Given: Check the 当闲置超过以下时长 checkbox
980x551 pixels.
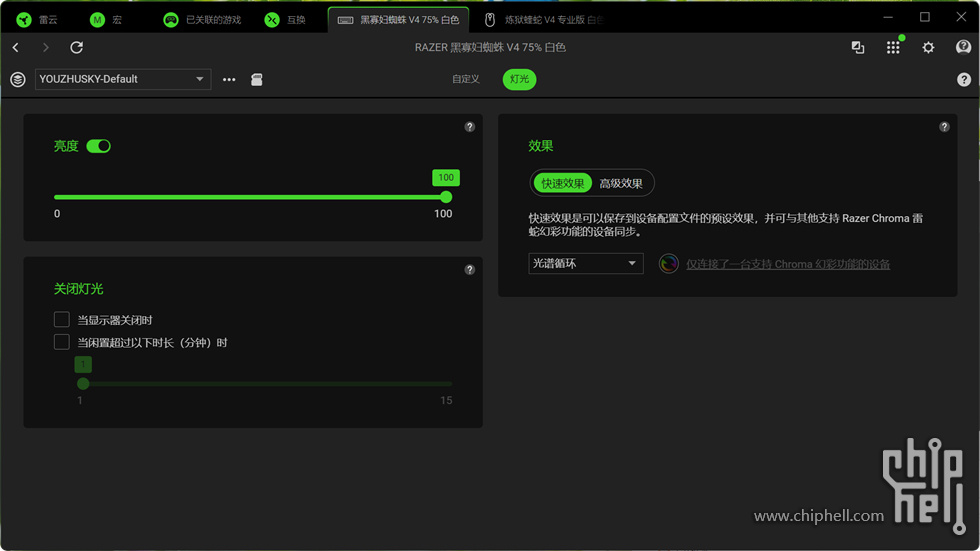Looking at the screenshot, I should pos(61,342).
